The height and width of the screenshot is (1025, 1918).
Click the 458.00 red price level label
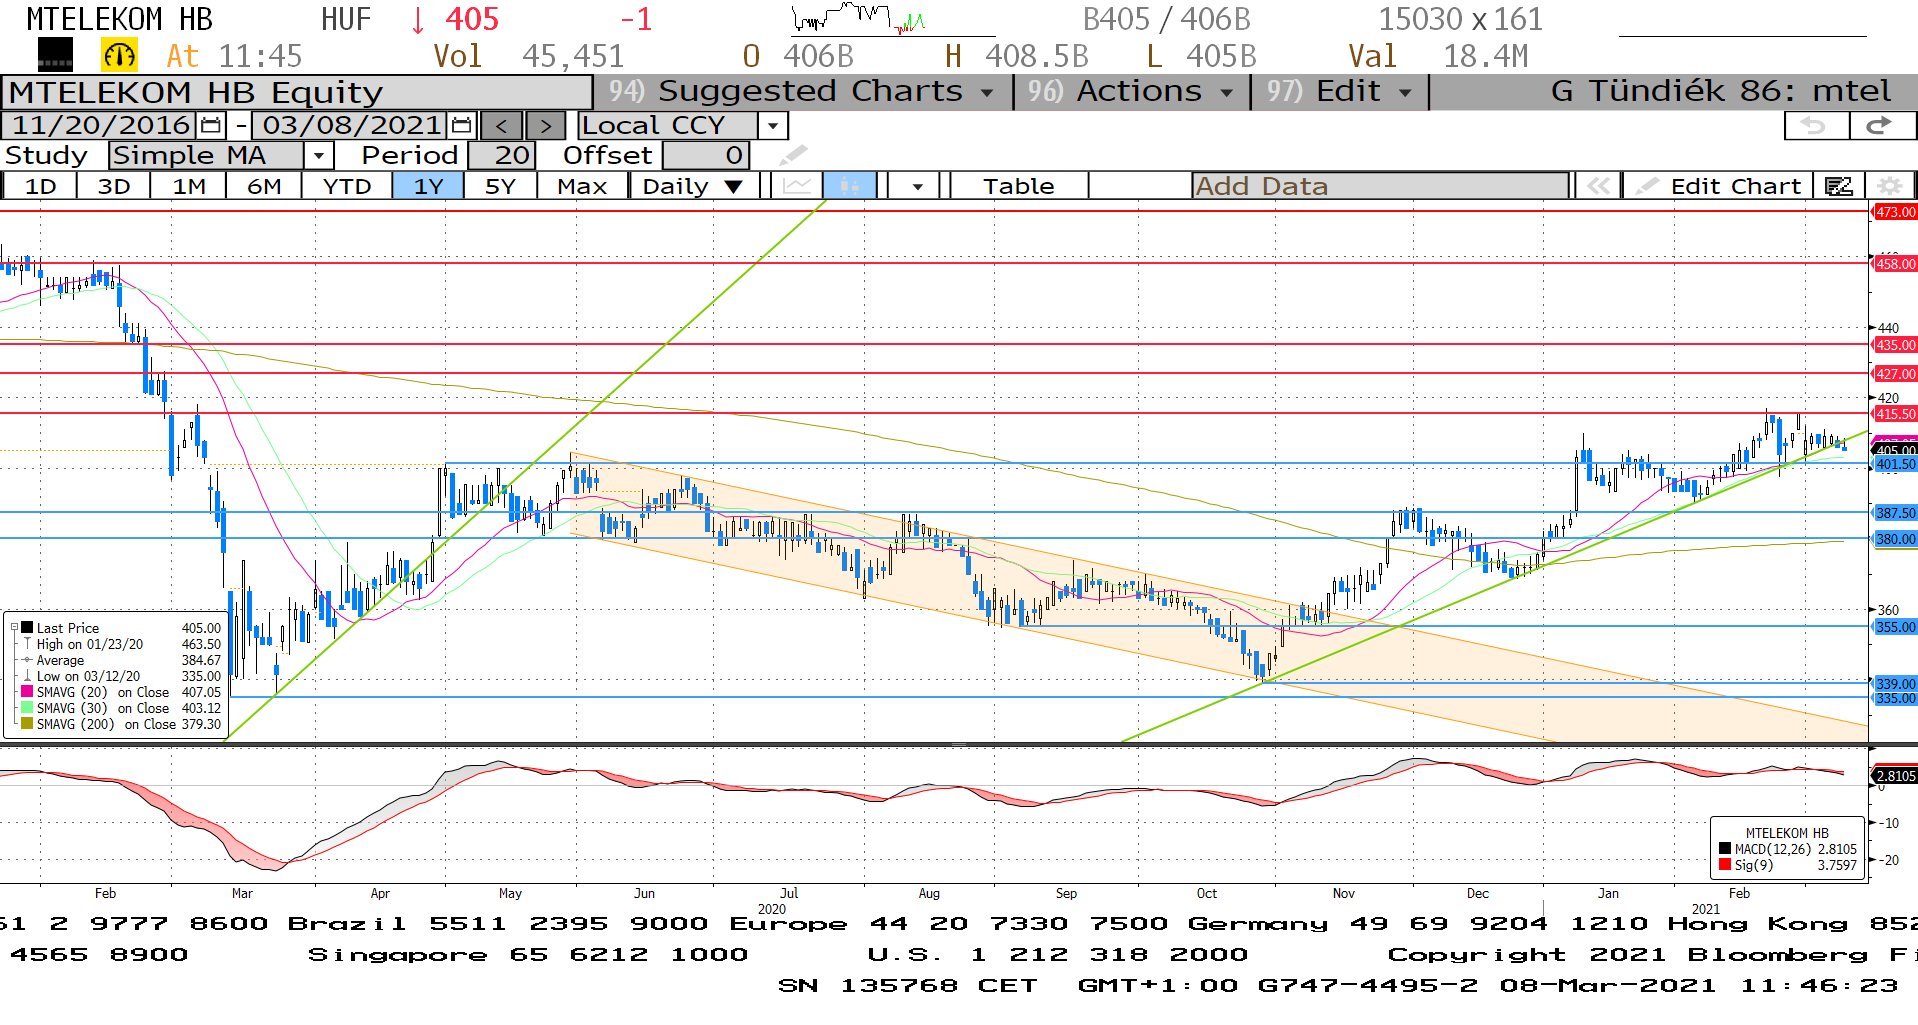(x=1894, y=264)
